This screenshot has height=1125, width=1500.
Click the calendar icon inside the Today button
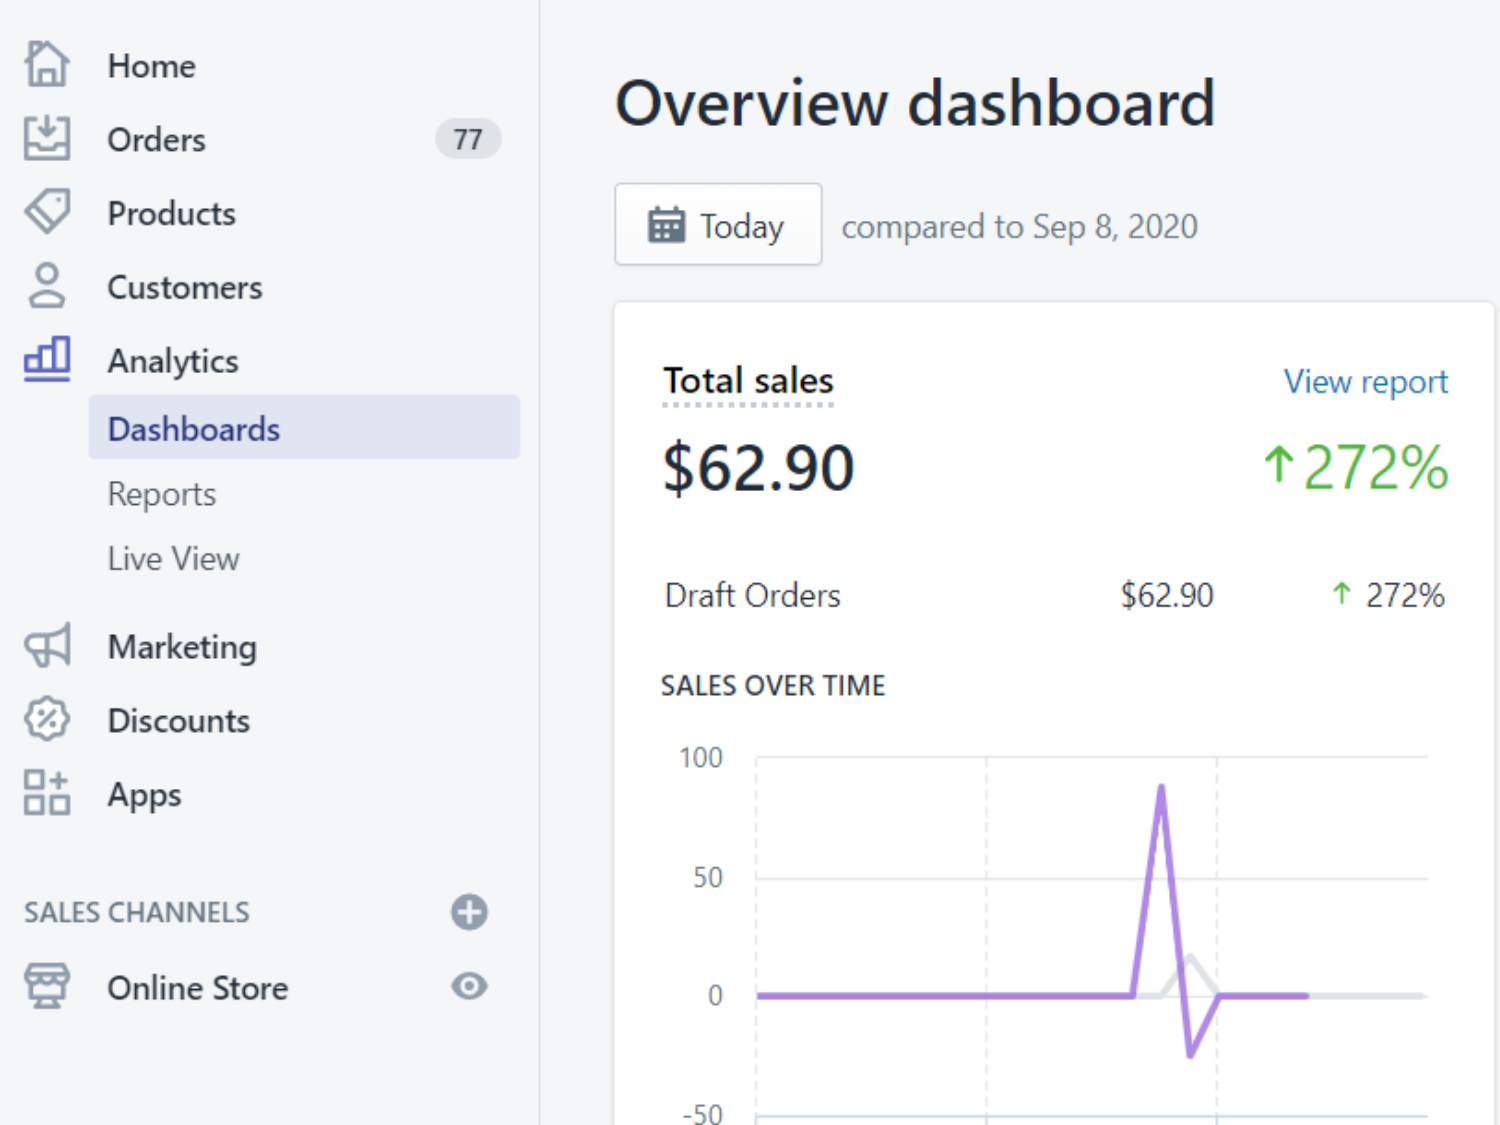pos(668,225)
